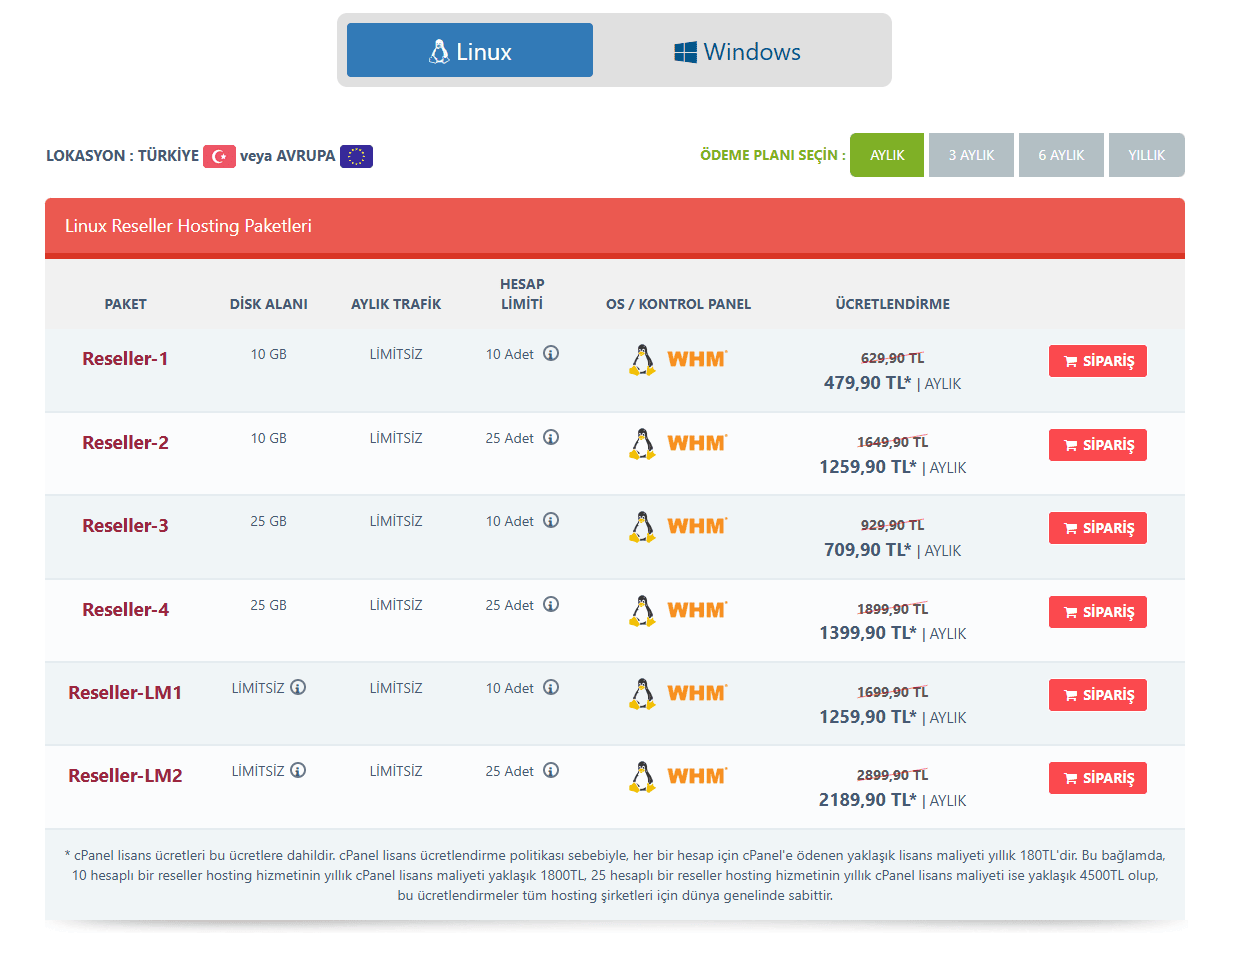Select the Linux hosting tab
The height and width of the screenshot is (970, 1237).
[470, 51]
